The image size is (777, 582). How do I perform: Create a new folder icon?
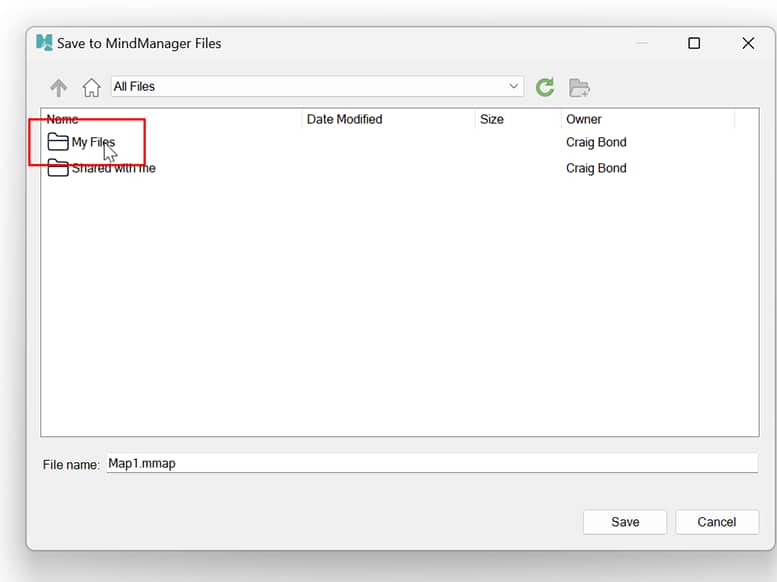click(x=579, y=88)
